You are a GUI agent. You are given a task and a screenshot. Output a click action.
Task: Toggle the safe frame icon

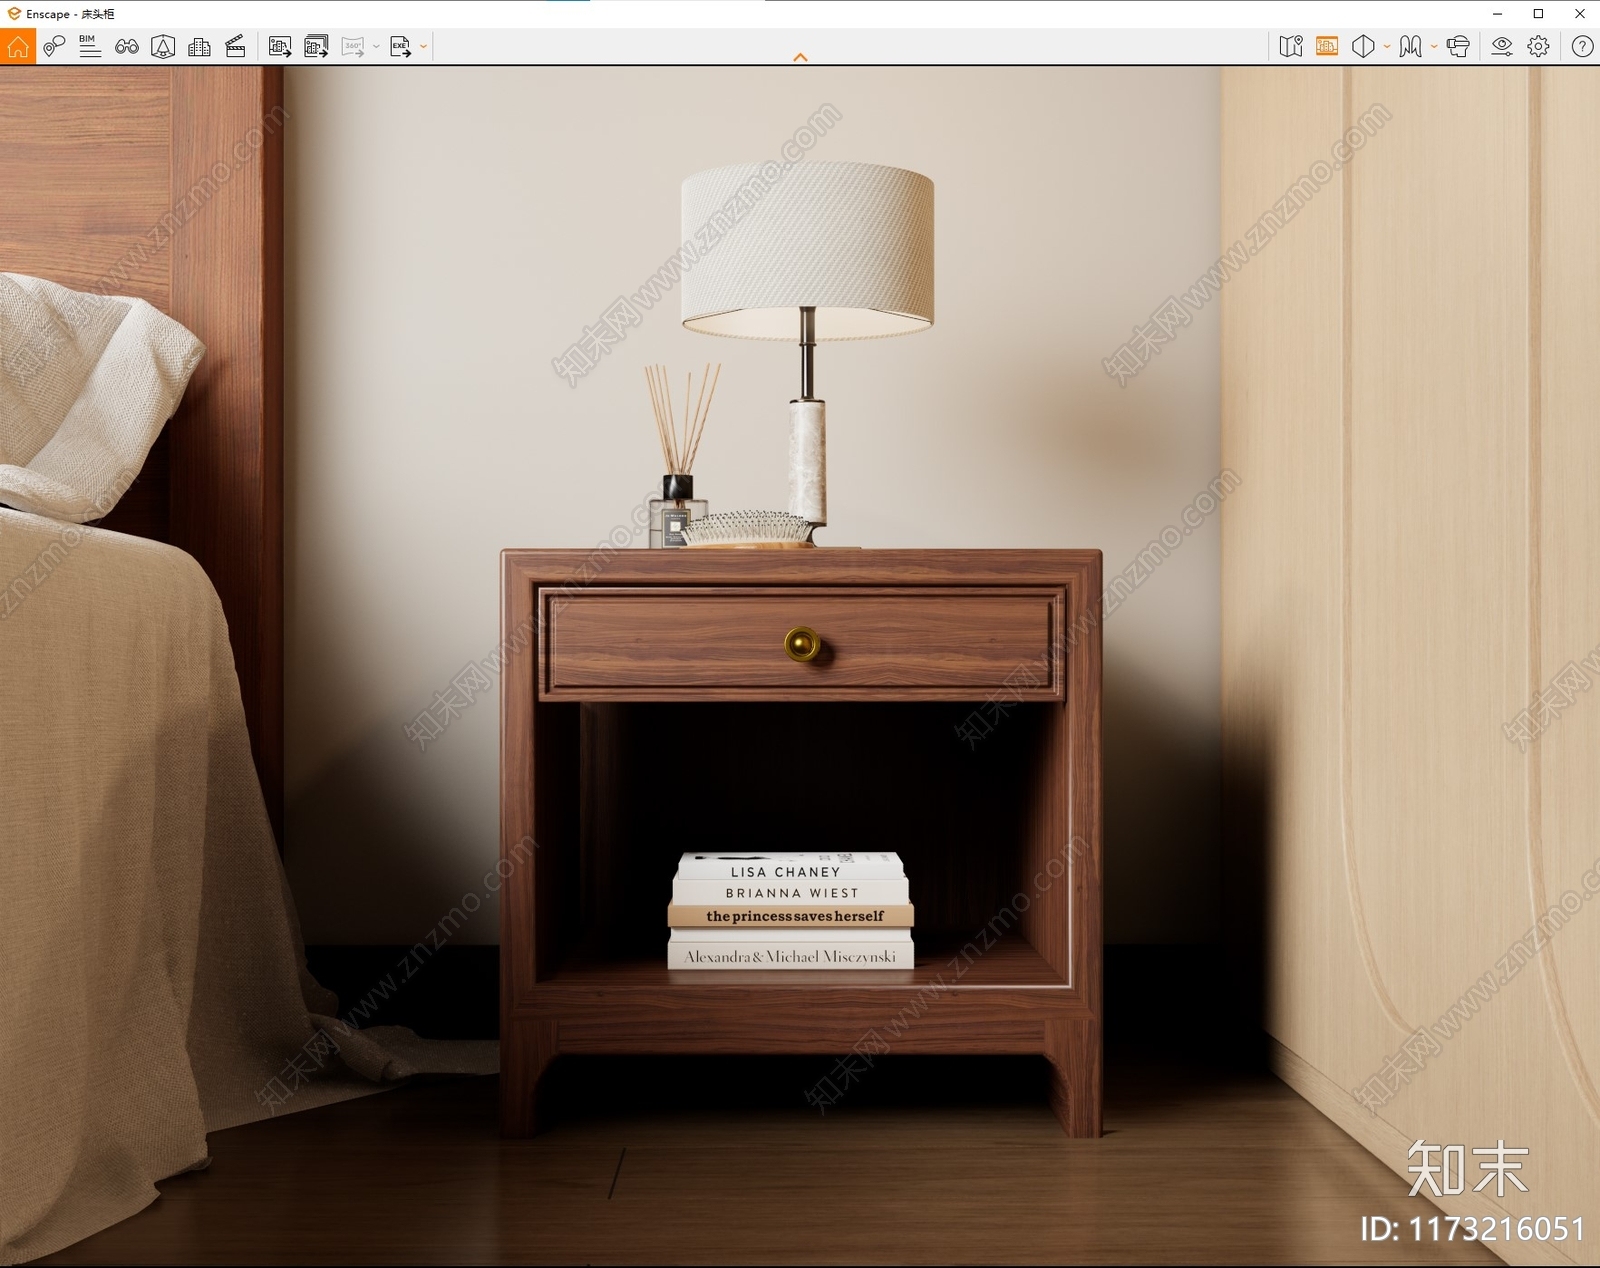pyautogui.click(x=163, y=46)
